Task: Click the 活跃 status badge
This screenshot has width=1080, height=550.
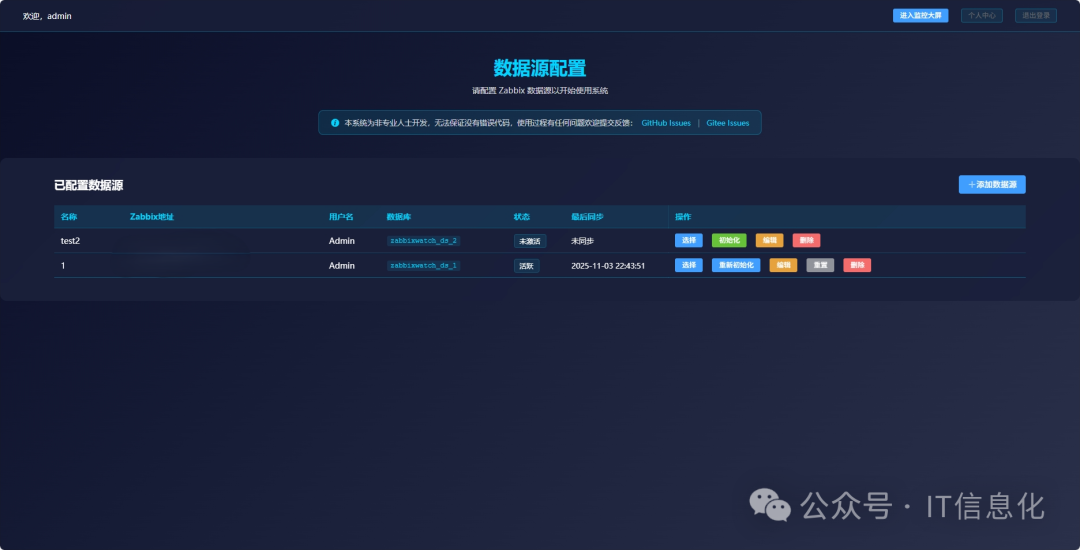Action: click(x=526, y=266)
